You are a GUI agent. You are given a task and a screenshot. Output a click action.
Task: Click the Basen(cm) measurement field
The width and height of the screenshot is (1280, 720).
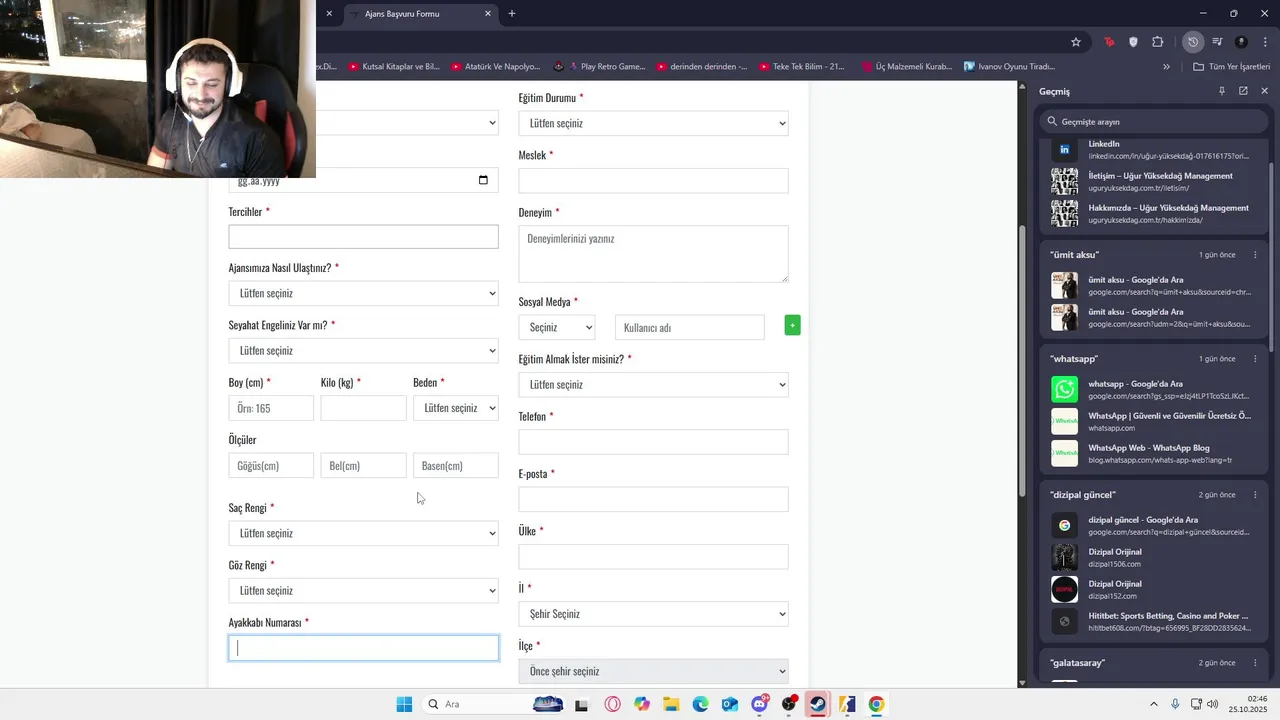click(x=455, y=465)
